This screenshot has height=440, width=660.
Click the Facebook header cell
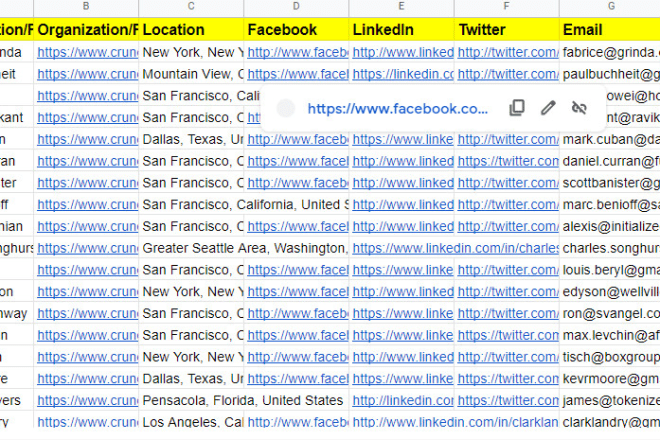pos(296,29)
